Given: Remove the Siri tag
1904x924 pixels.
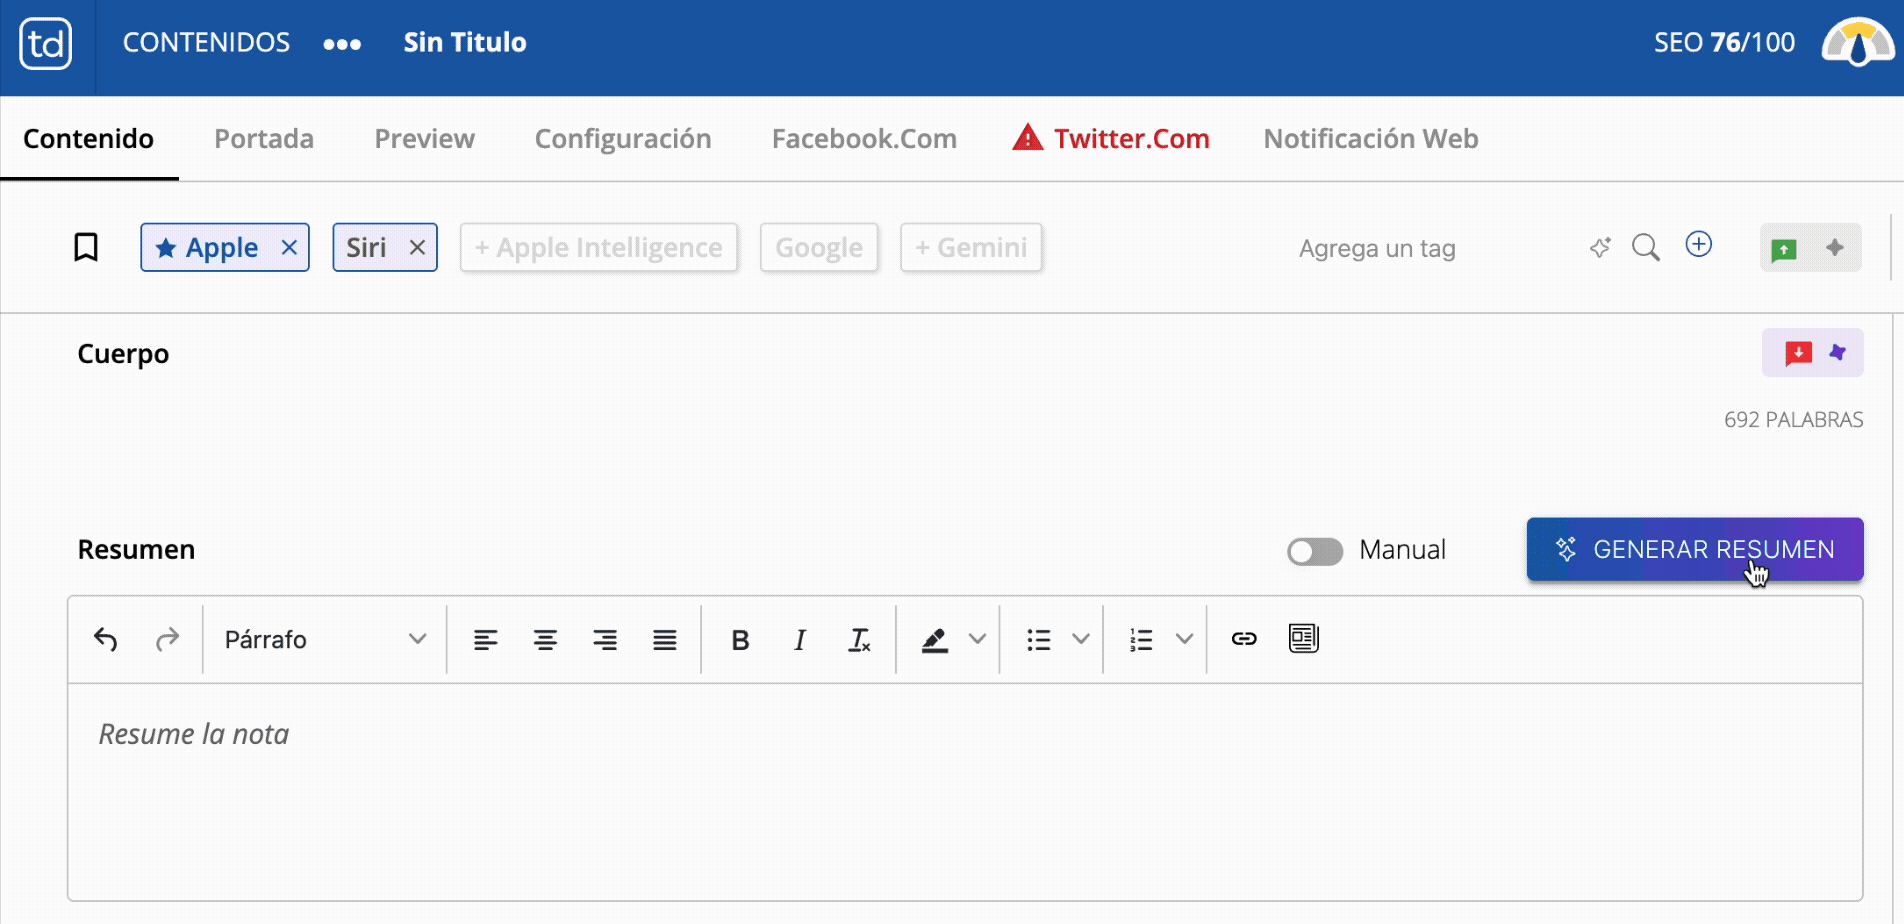Looking at the screenshot, I should (417, 247).
